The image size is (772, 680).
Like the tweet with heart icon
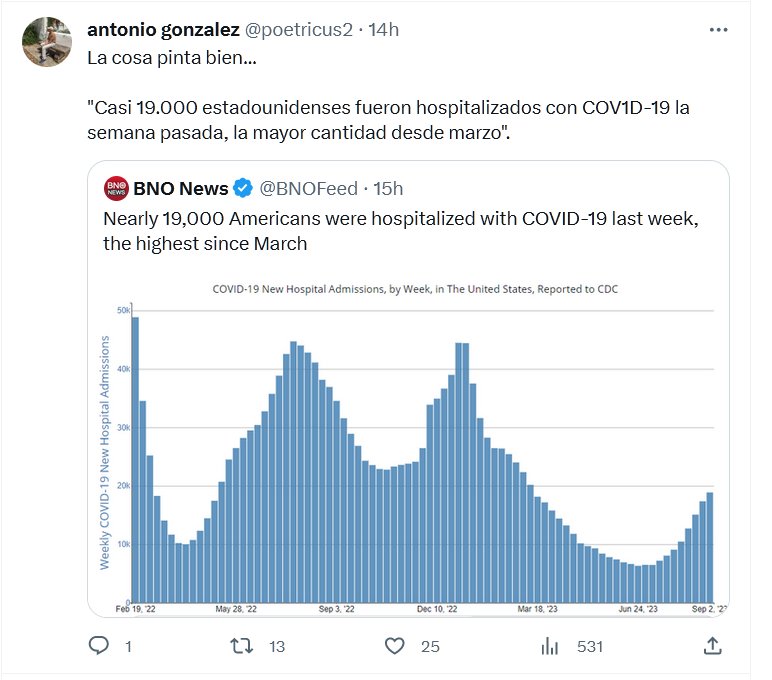[x=396, y=647]
